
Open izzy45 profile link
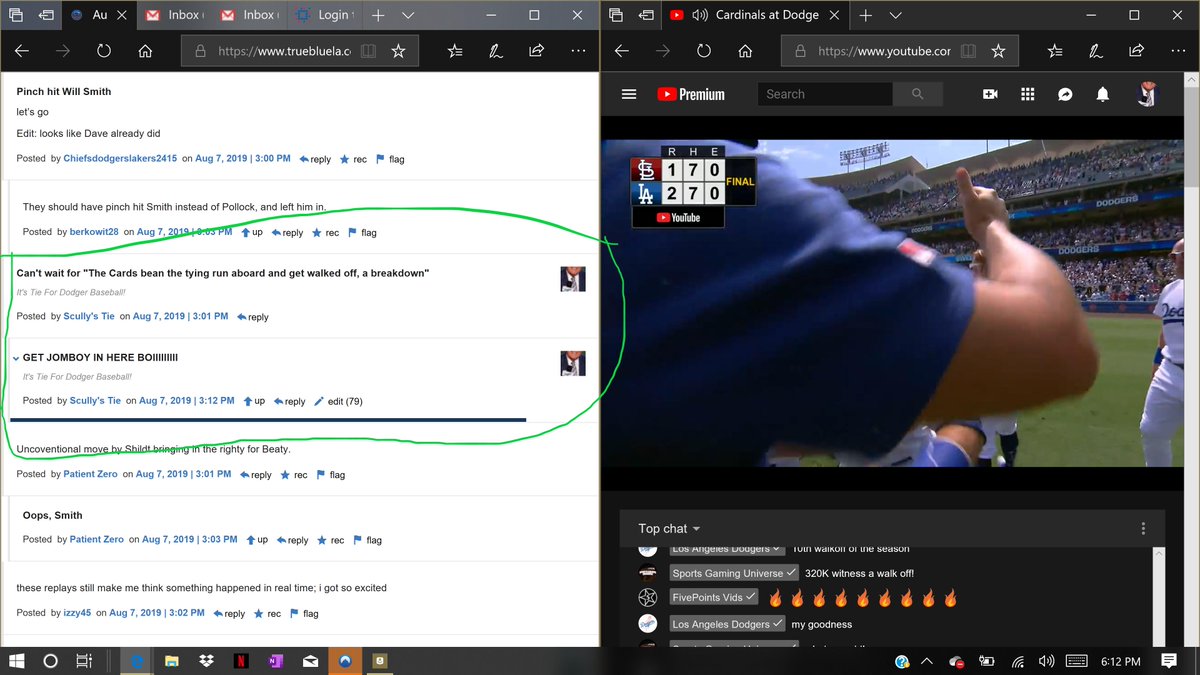pyautogui.click(x=77, y=613)
